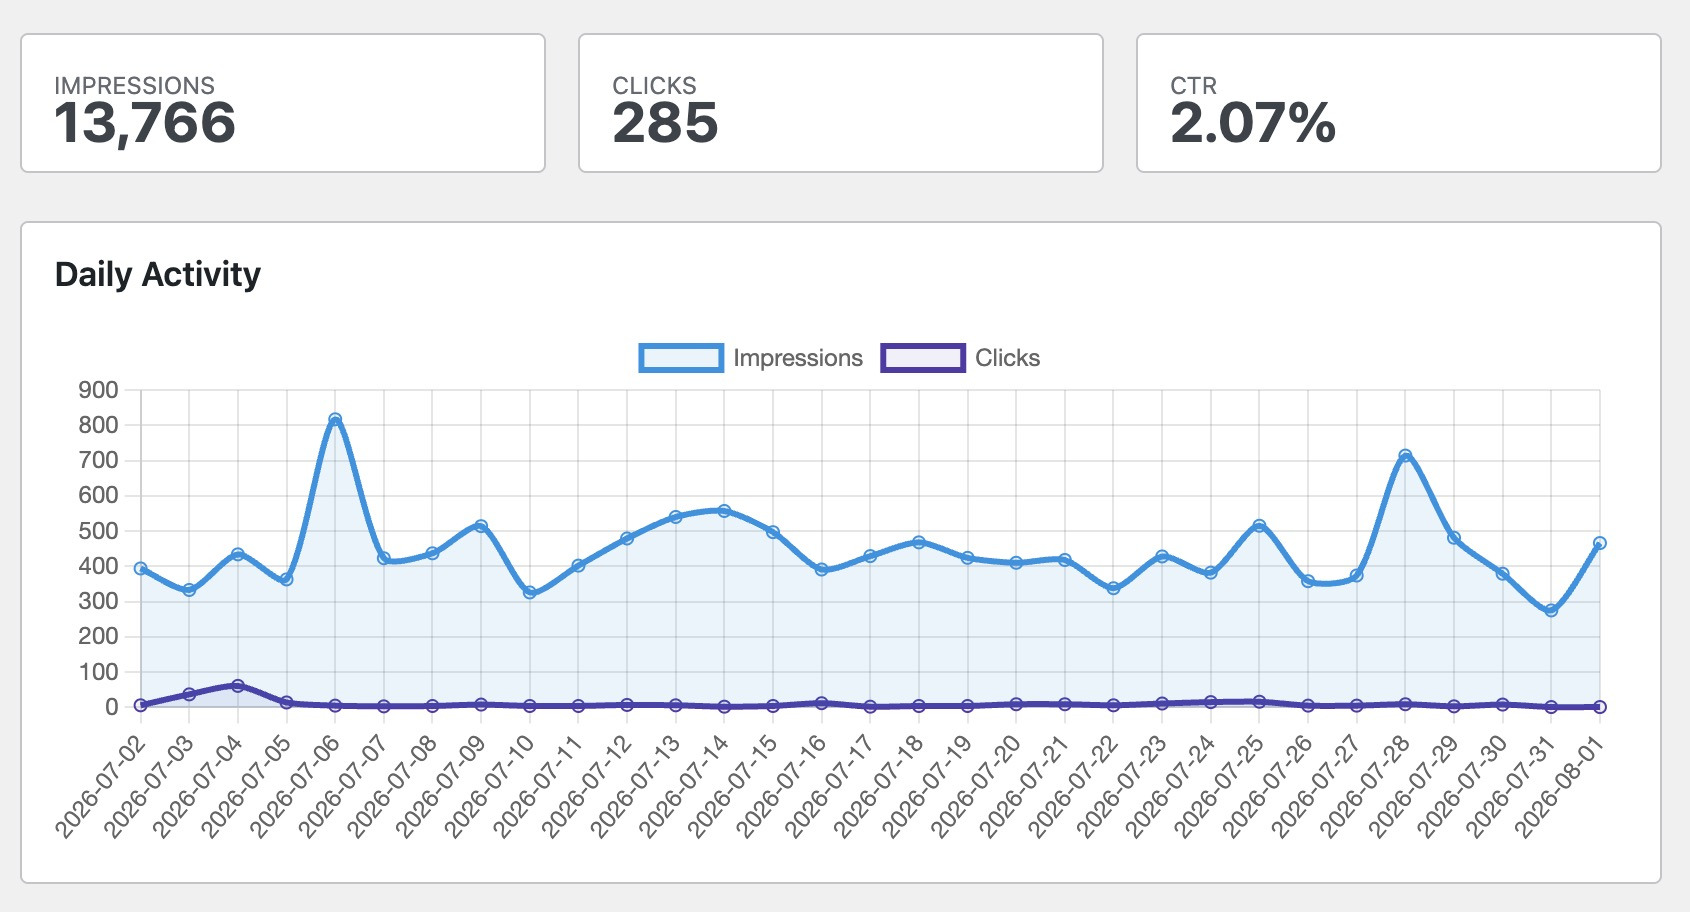Click the Clicks legend label
The height and width of the screenshot is (912, 1690).
point(1007,358)
